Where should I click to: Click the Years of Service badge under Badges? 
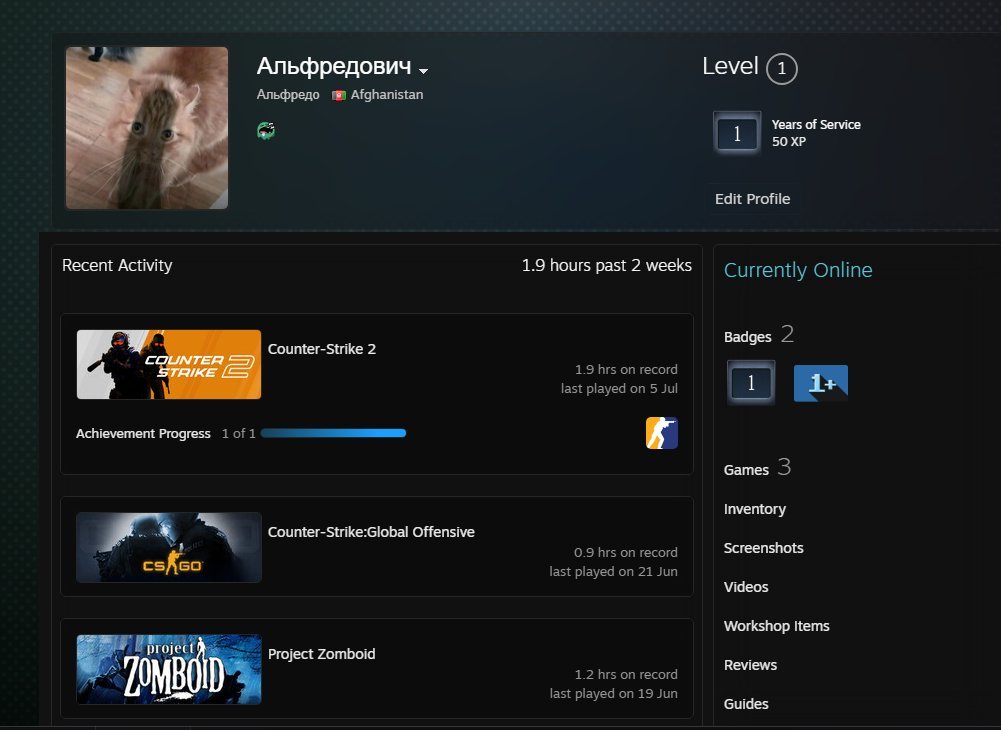coord(751,383)
